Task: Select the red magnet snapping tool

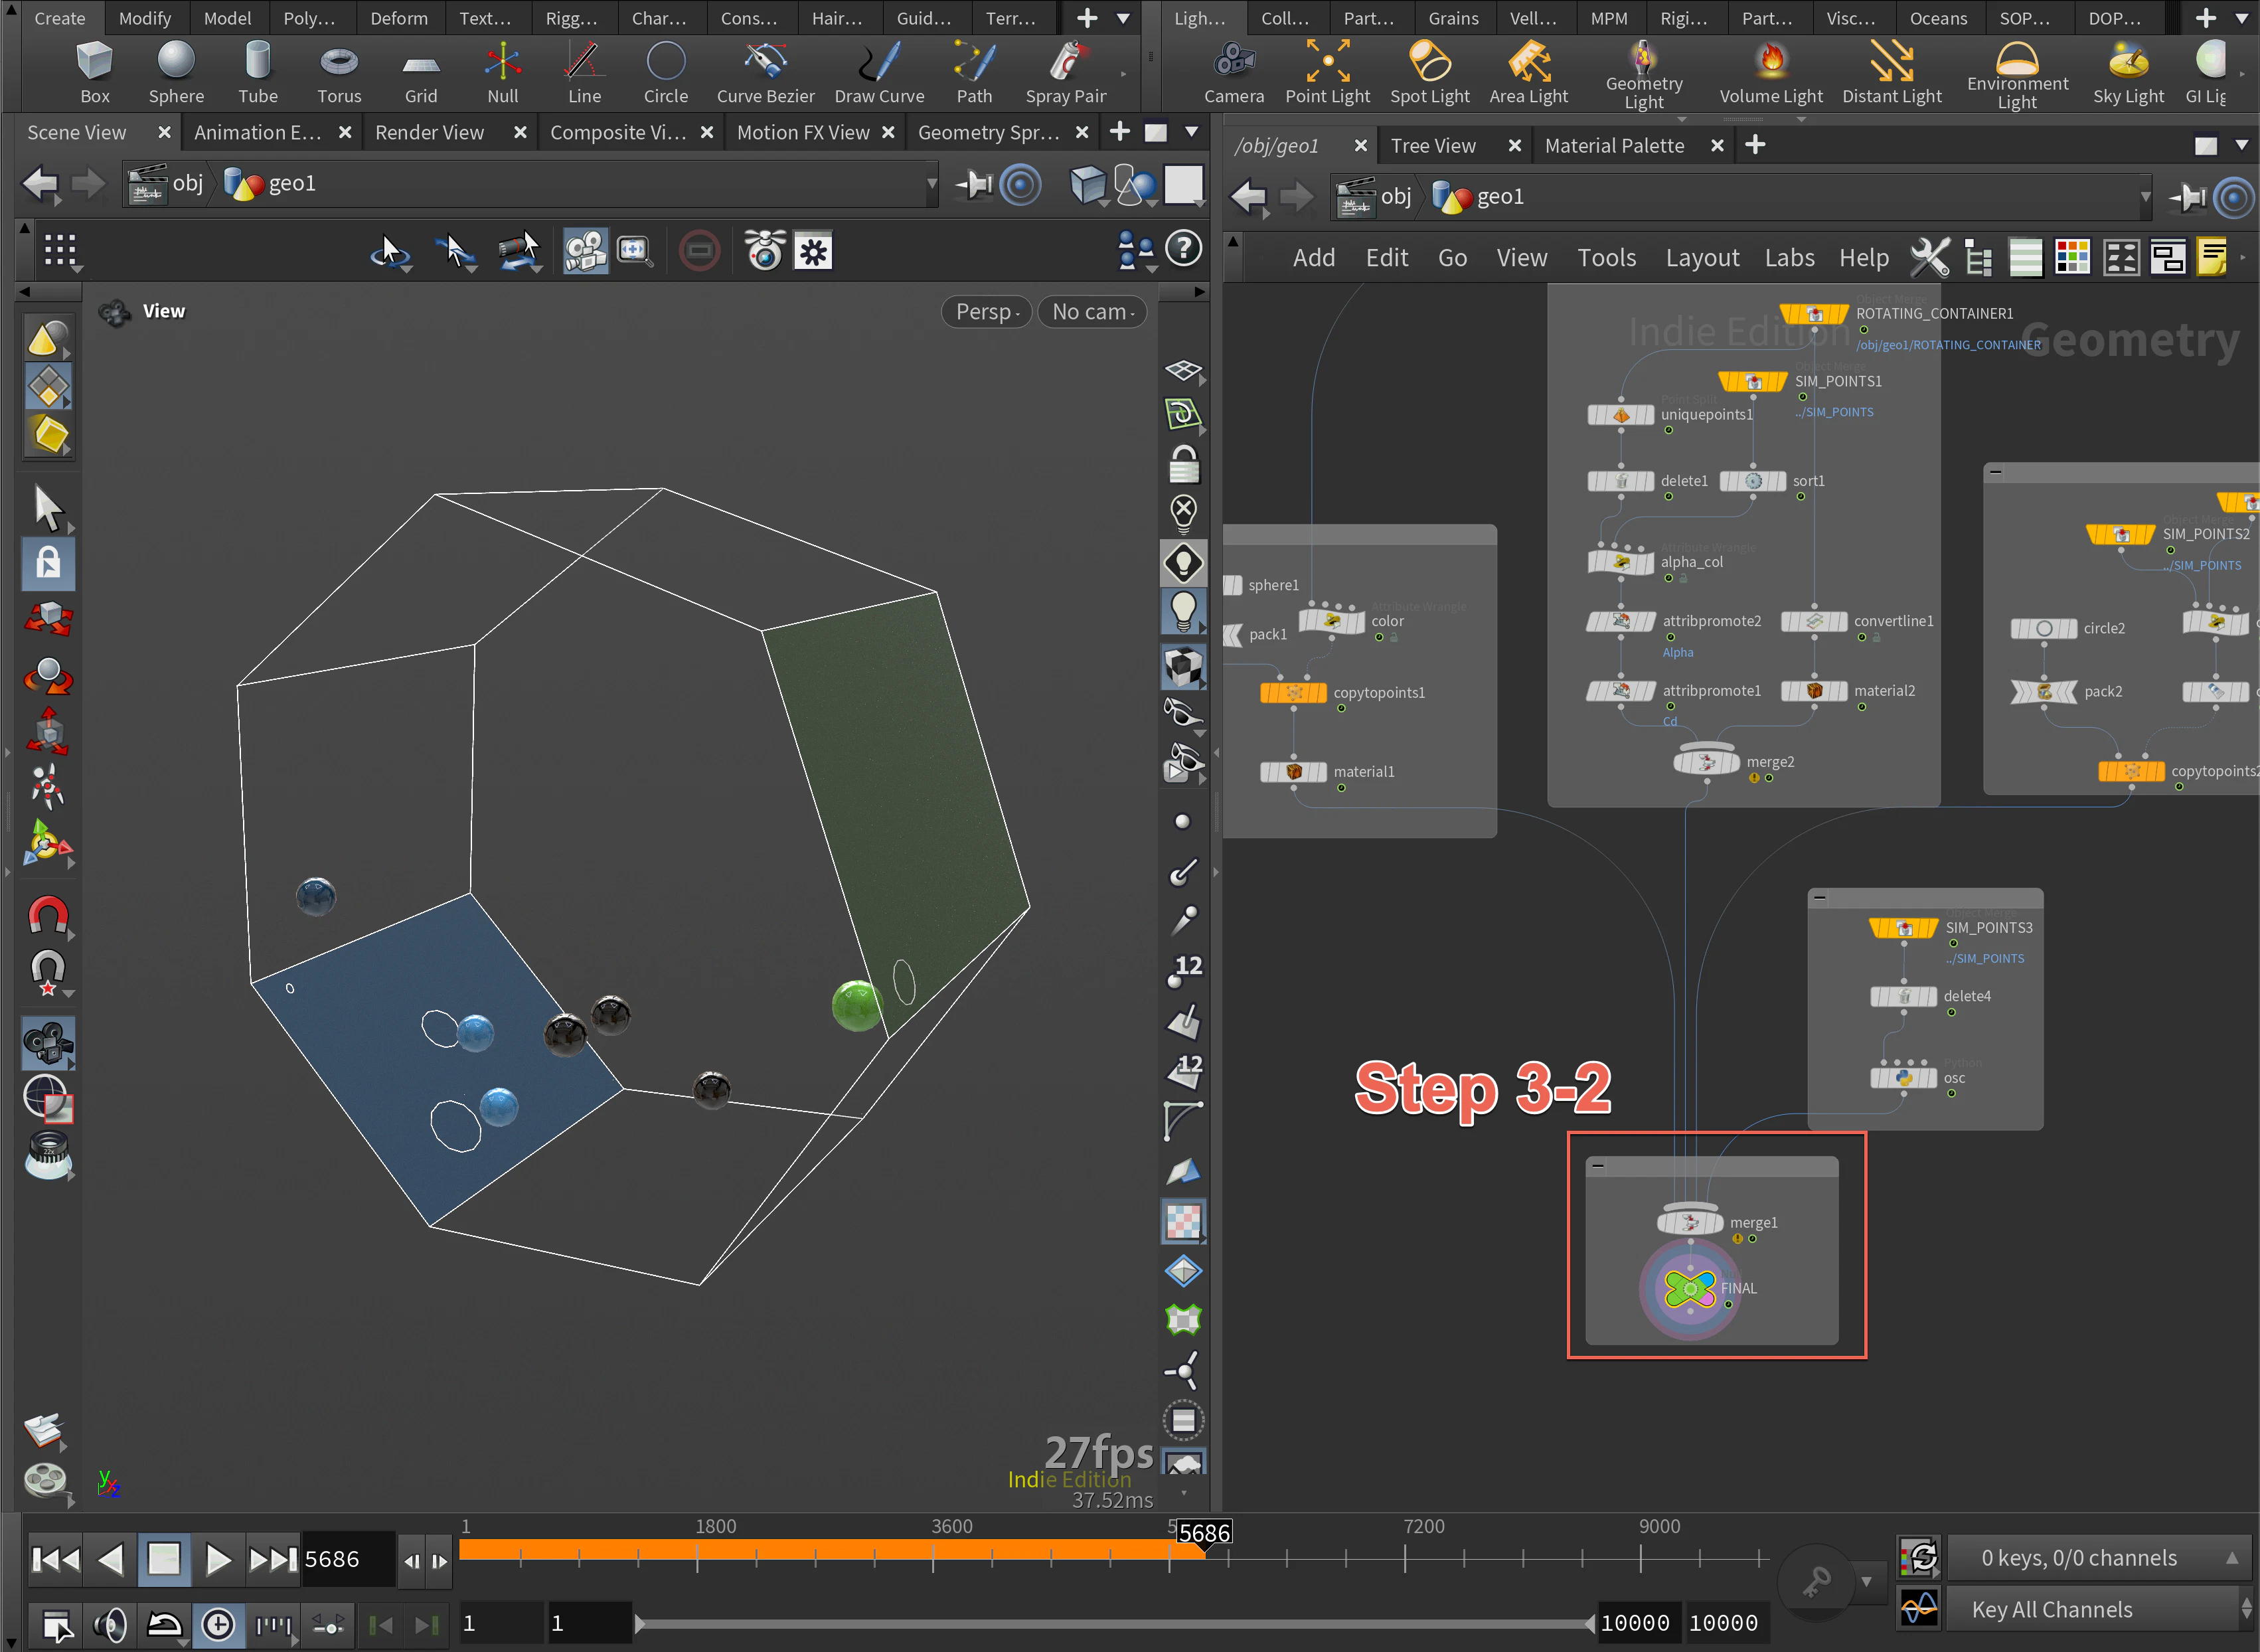Action: [x=47, y=915]
